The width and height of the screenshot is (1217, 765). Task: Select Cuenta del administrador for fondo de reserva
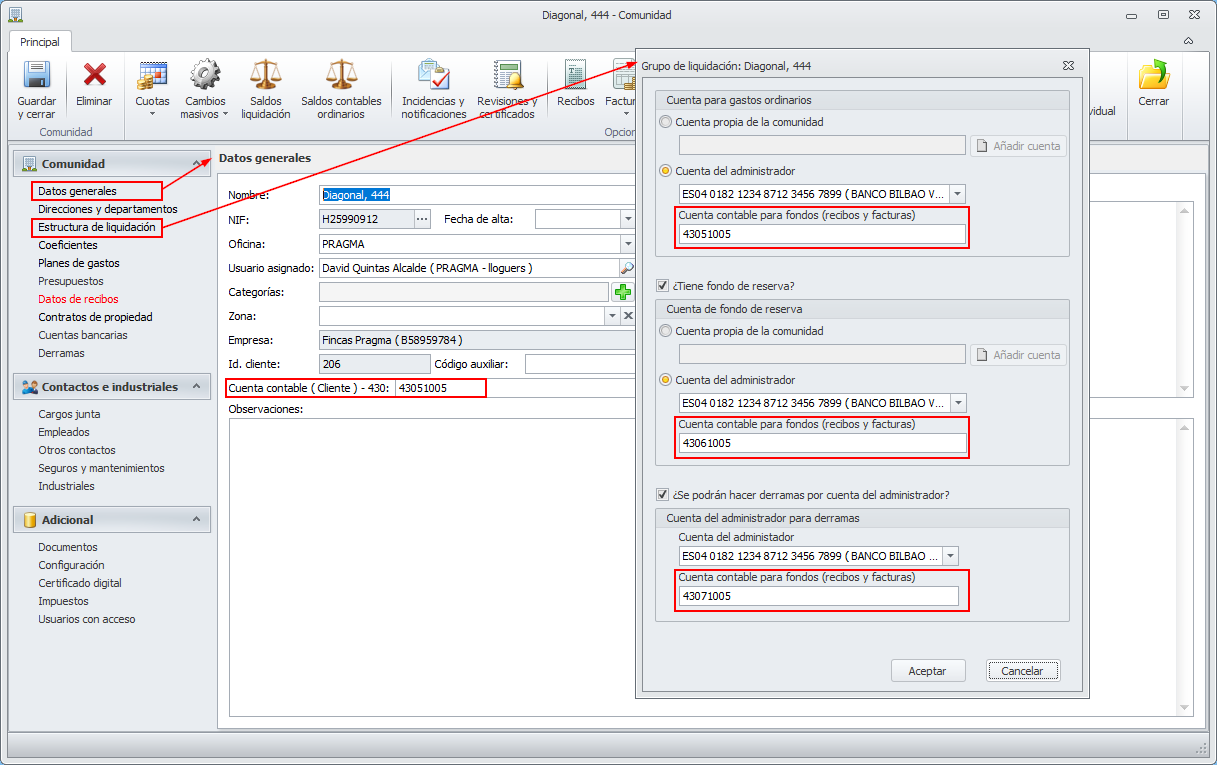pos(666,380)
